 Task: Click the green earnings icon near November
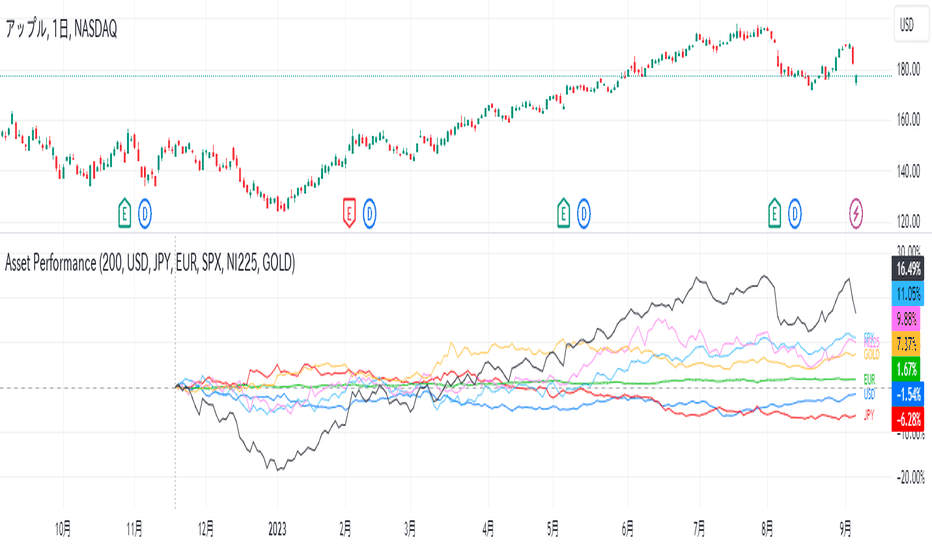coord(124,213)
